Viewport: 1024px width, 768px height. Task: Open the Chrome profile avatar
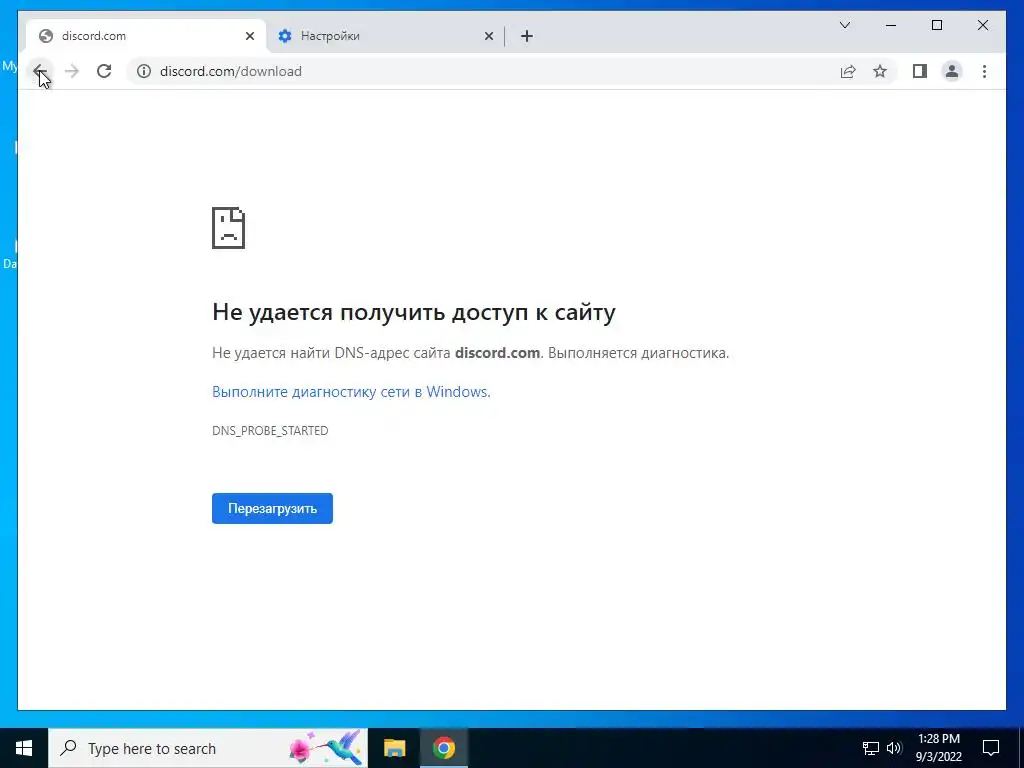click(952, 71)
